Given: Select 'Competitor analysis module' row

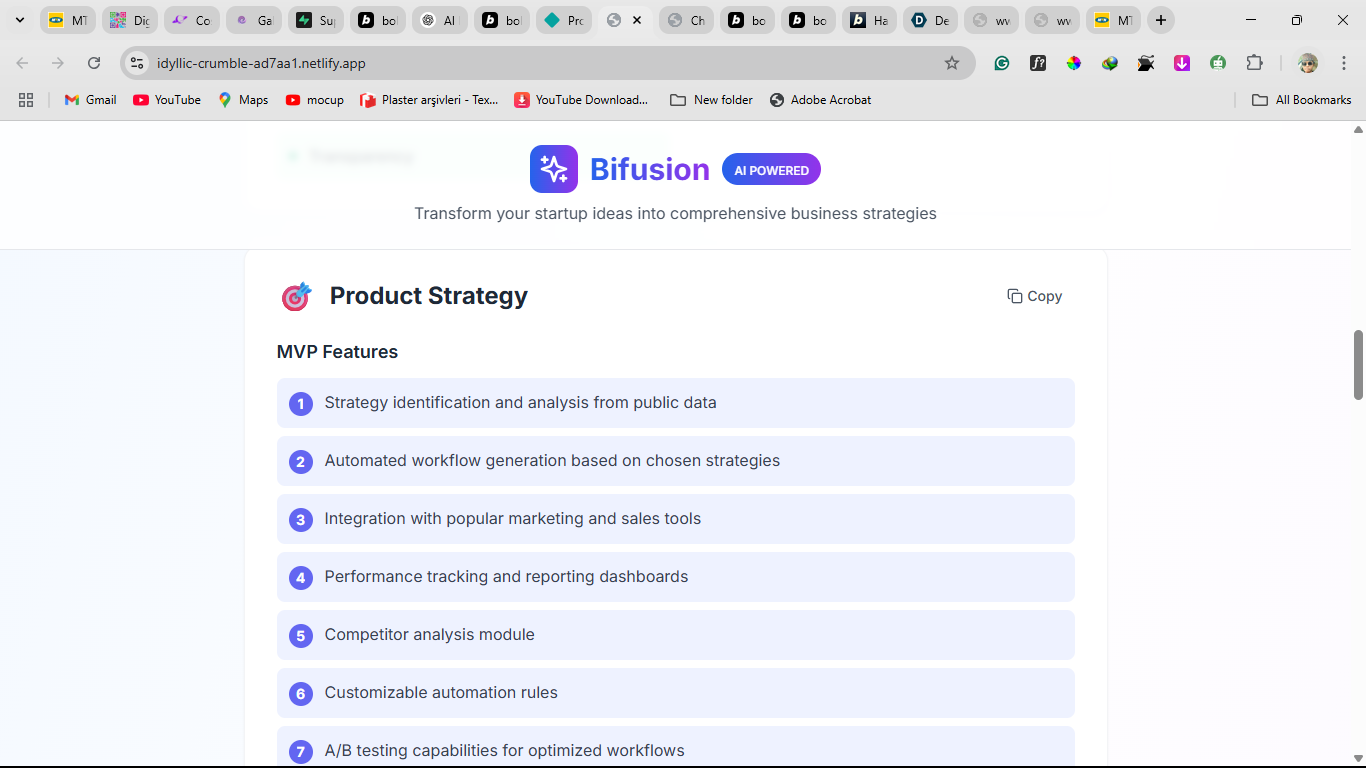Looking at the screenshot, I should click(x=676, y=635).
